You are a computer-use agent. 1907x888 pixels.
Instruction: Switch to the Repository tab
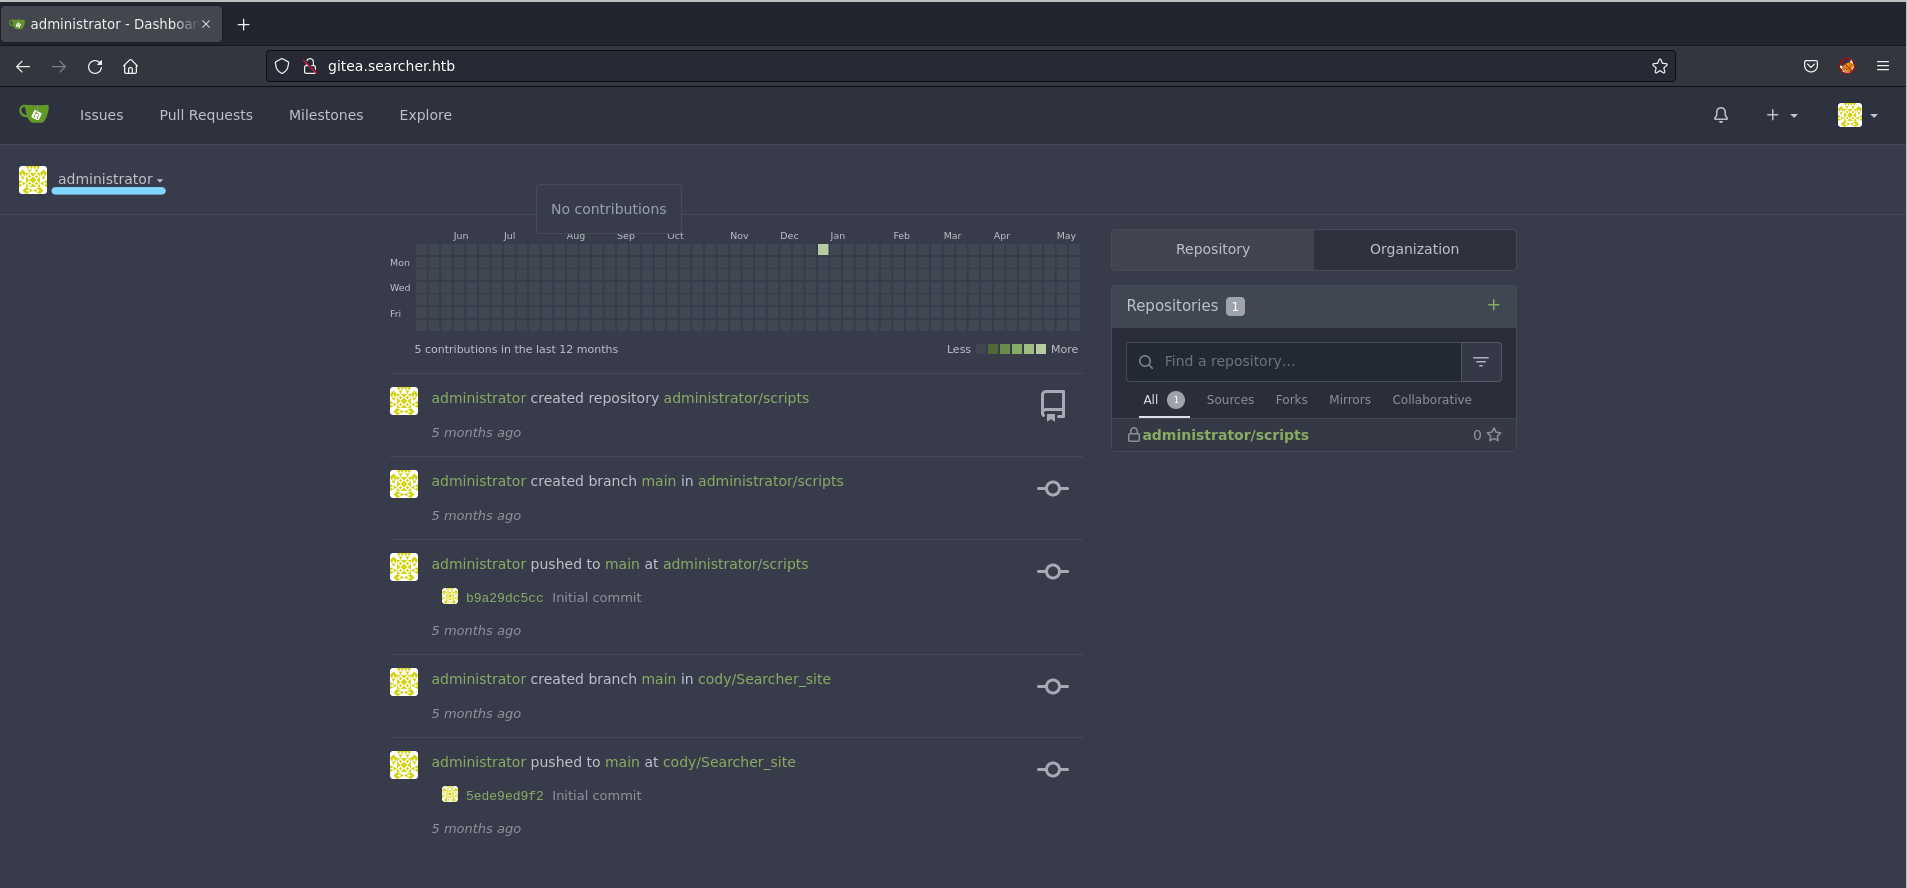tap(1213, 249)
